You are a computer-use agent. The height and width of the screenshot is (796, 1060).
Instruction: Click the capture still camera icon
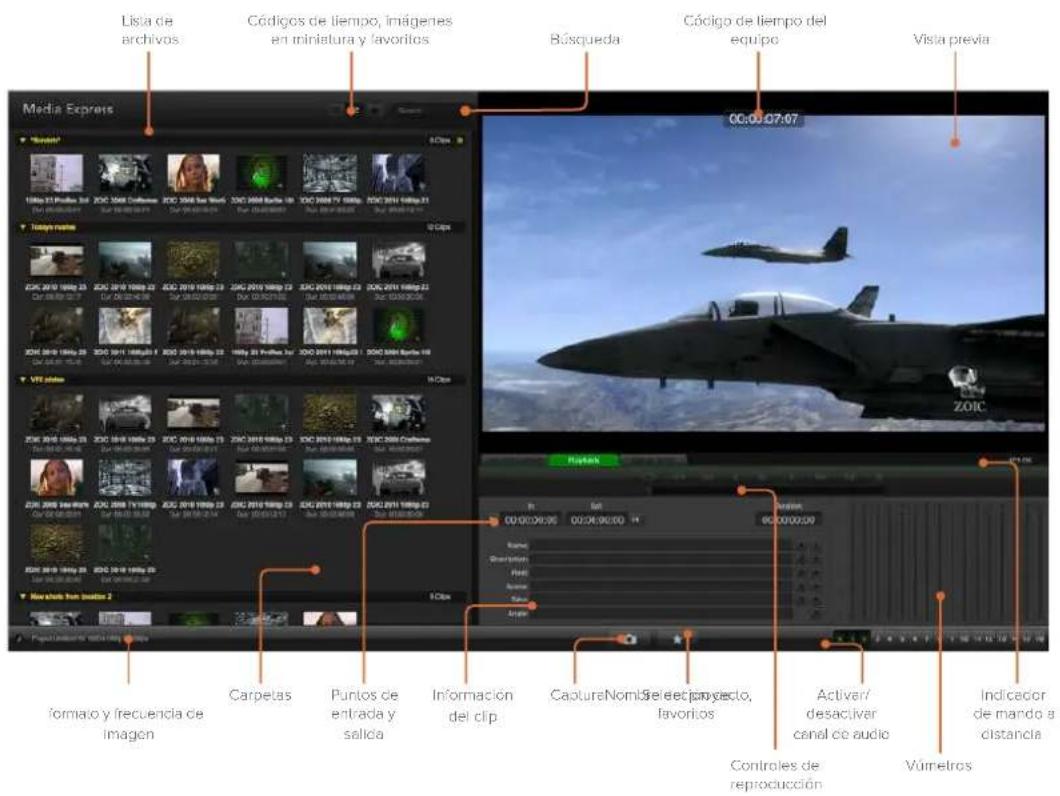click(x=630, y=639)
